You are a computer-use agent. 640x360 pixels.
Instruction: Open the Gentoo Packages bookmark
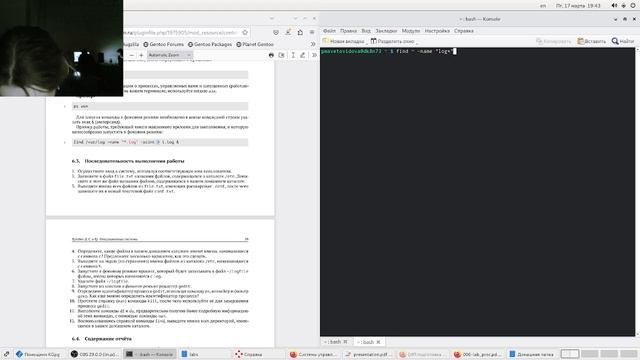click(210, 44)
